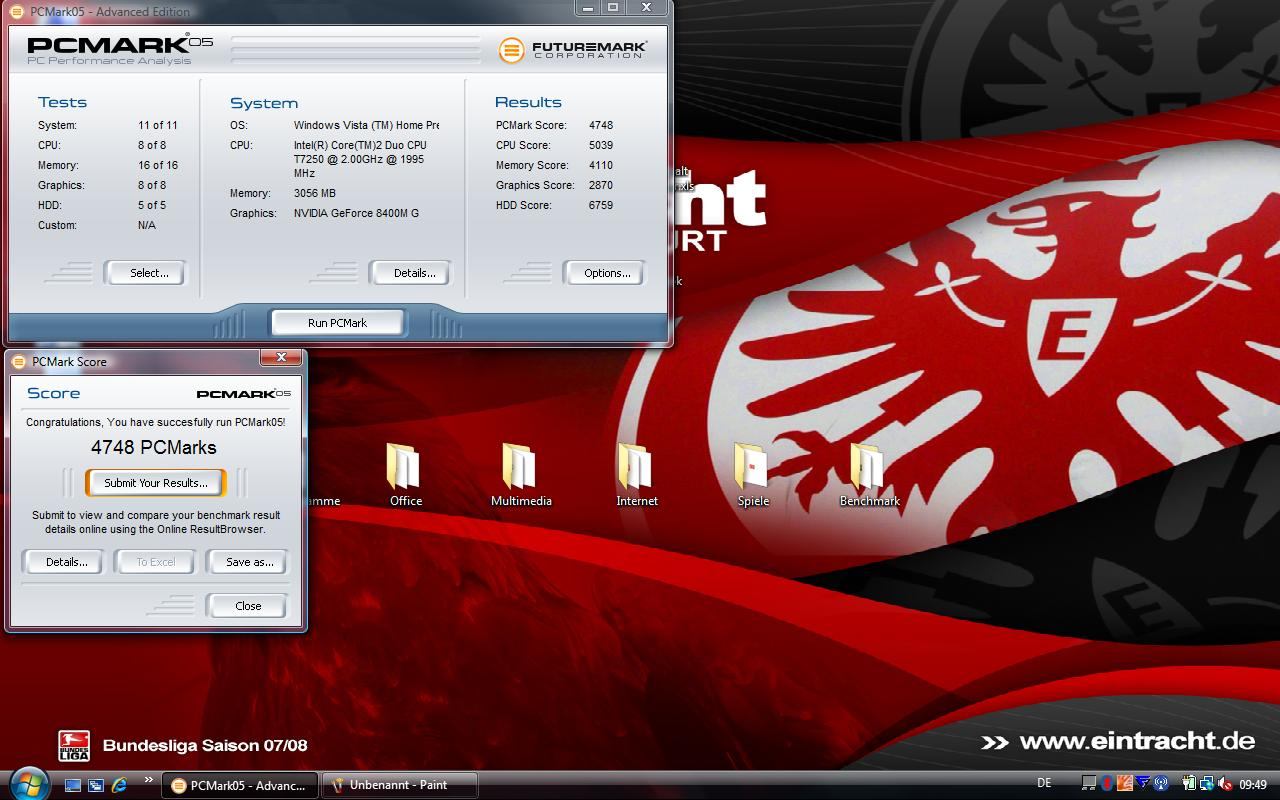
Task: Click Switch between windows quick launch icon
Action: (x=96, y=785)
